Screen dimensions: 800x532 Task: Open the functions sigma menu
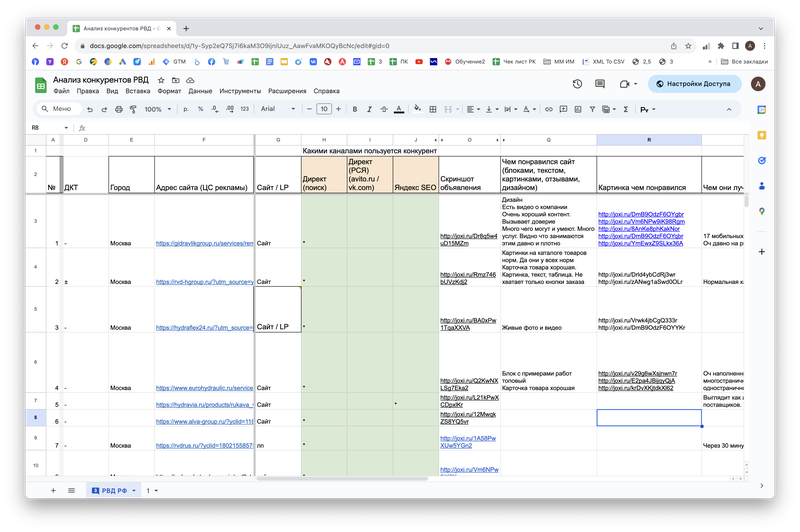626,109
